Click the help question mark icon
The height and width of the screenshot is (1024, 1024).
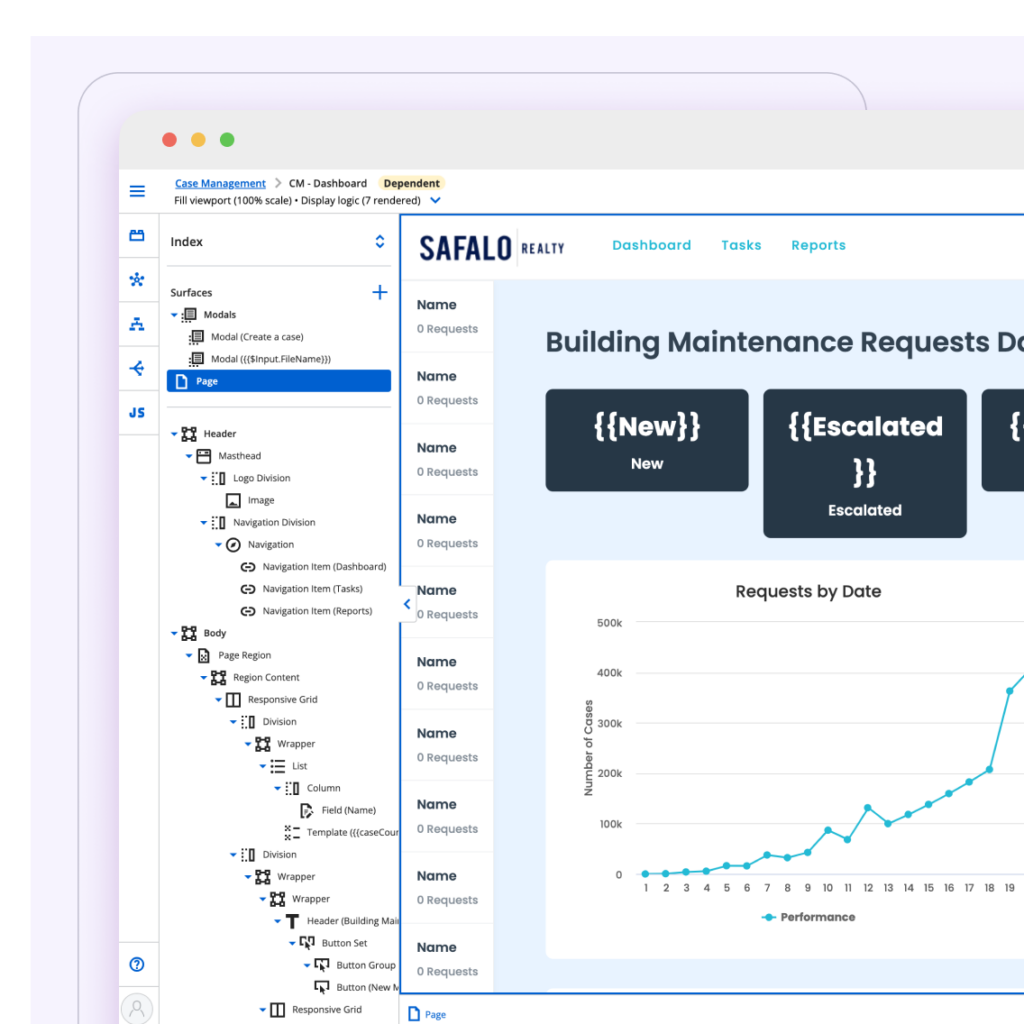(137, 965)
